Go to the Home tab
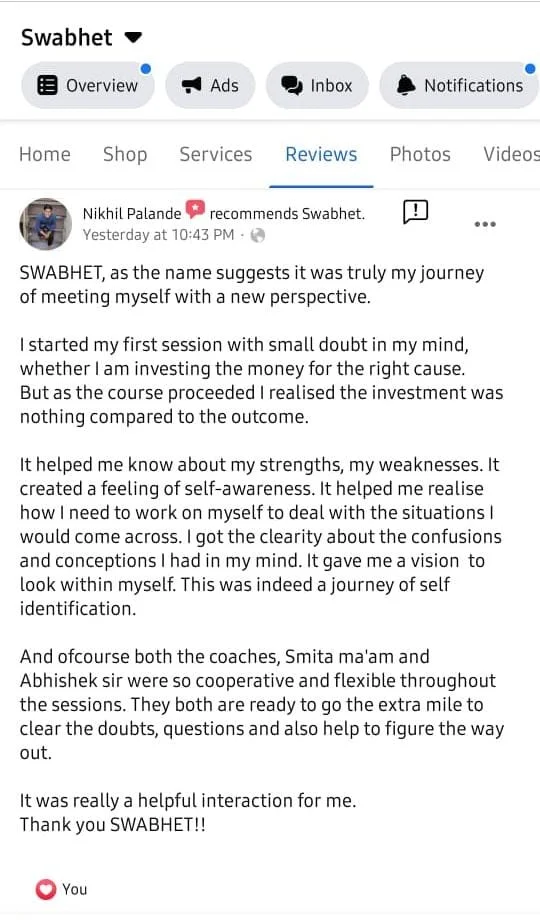Viewport: 540px width, 920px height. (x=45, y=154)
